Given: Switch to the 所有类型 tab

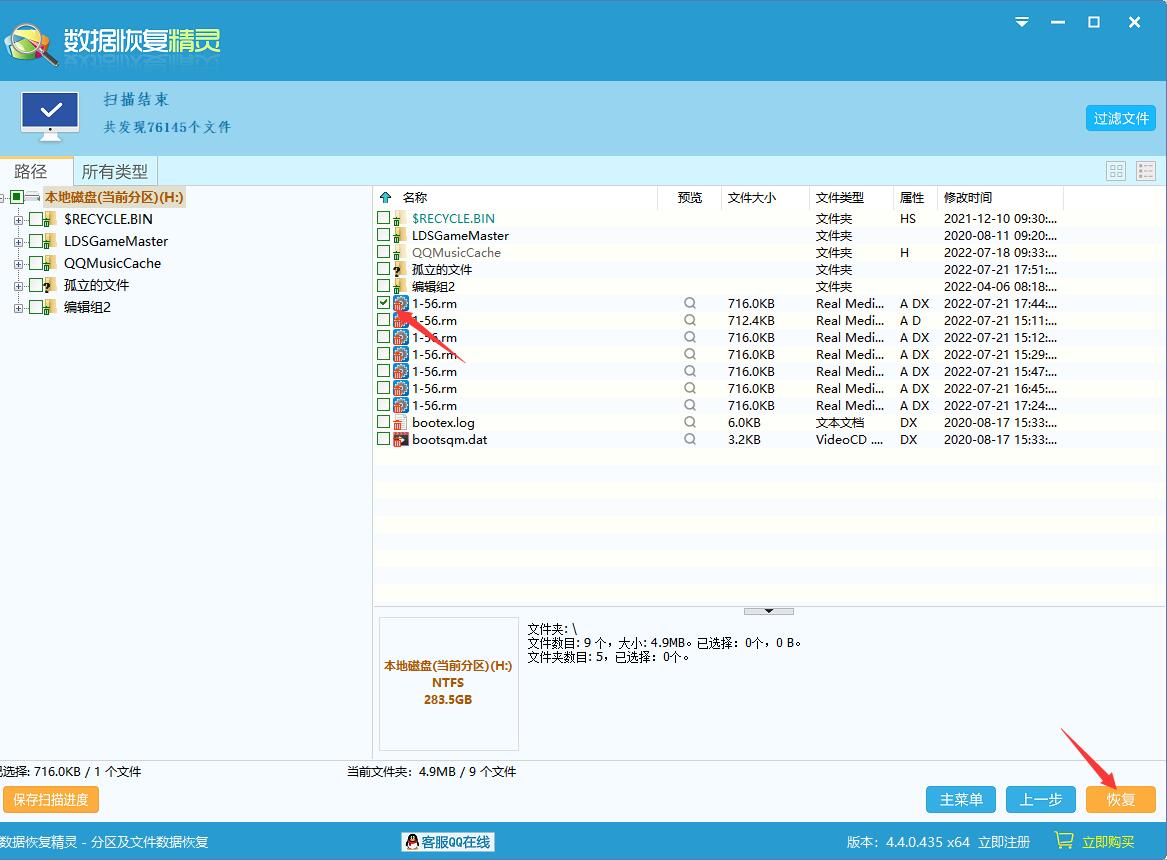Looking at the screenshot, I should [x=114, y=171].
